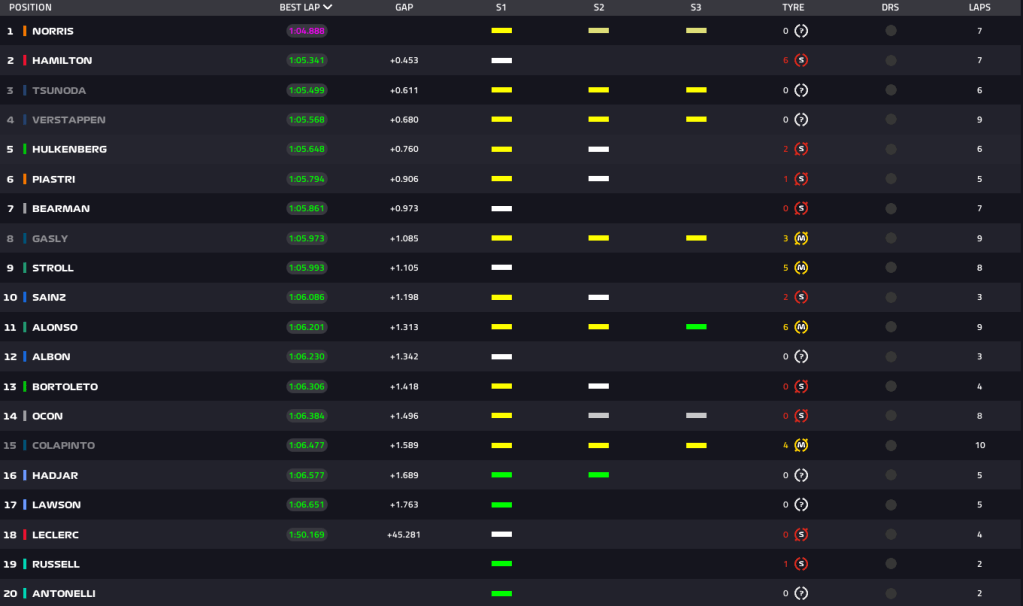Click Norris's yellow S1 sector bar
The width and height of the screenshot is (1023, 606).
click(502, 31)
